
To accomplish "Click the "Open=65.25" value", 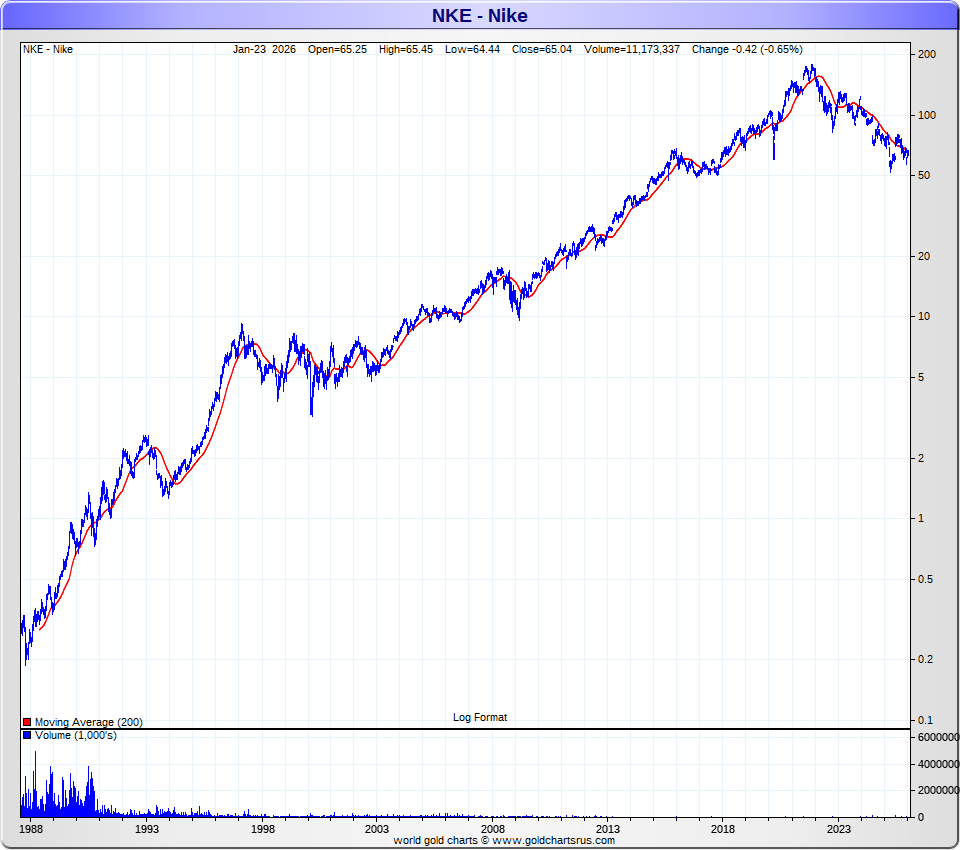I will [x=337, y=49].
